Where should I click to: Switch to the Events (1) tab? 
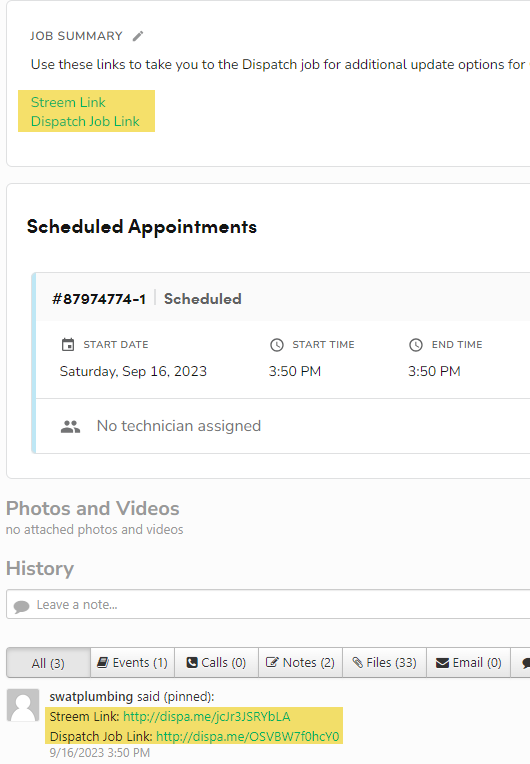pyautogui.click(x=132, y=663)
